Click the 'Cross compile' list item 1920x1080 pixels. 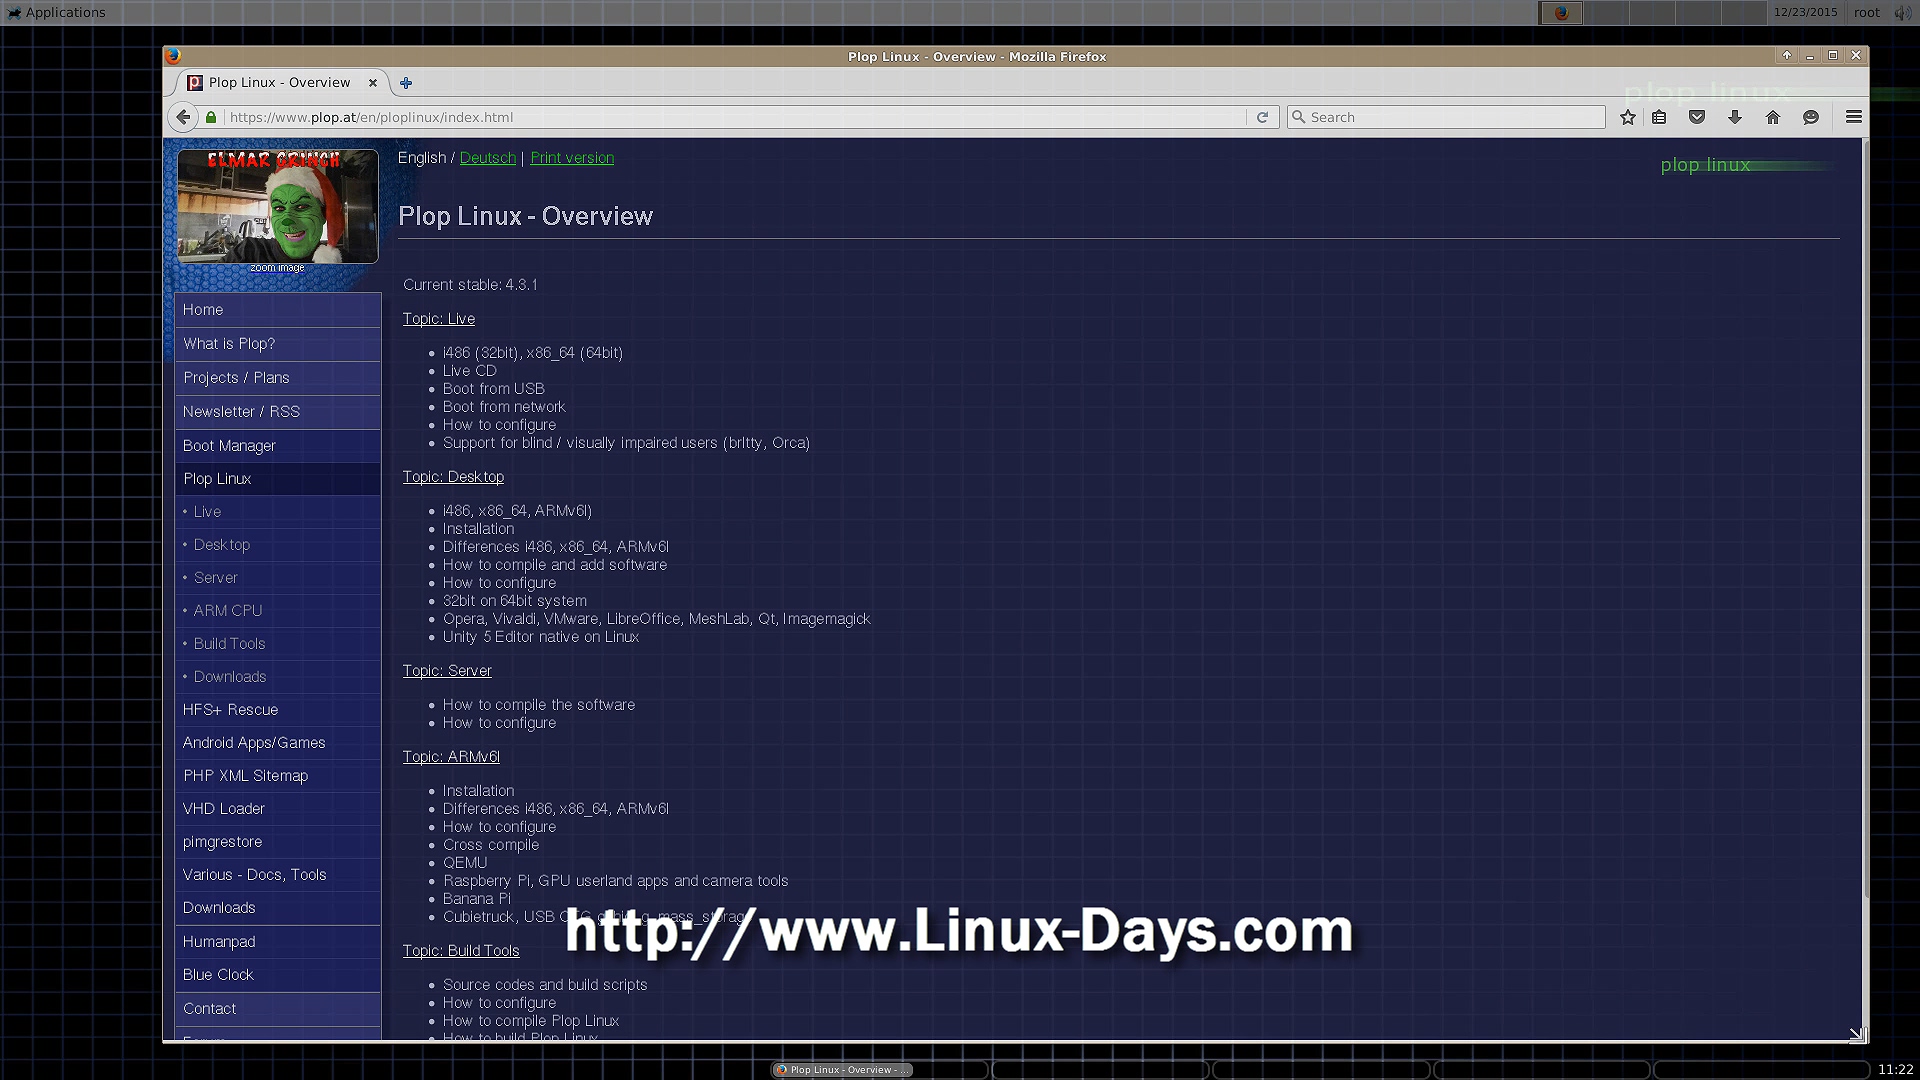pos(491,845)
